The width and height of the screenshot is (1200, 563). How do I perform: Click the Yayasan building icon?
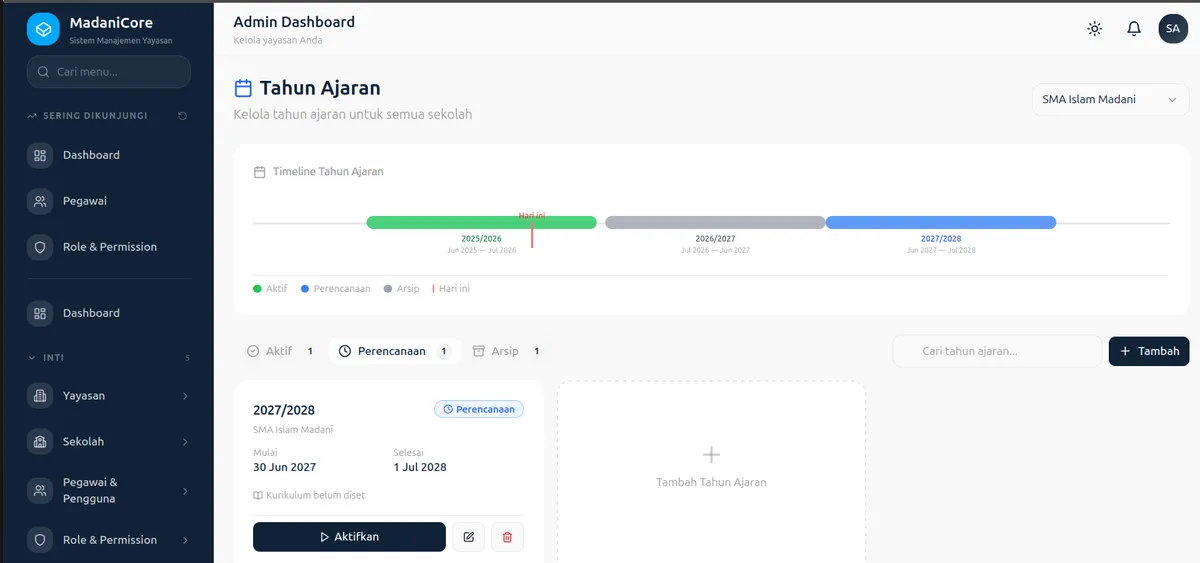(40, 396)
